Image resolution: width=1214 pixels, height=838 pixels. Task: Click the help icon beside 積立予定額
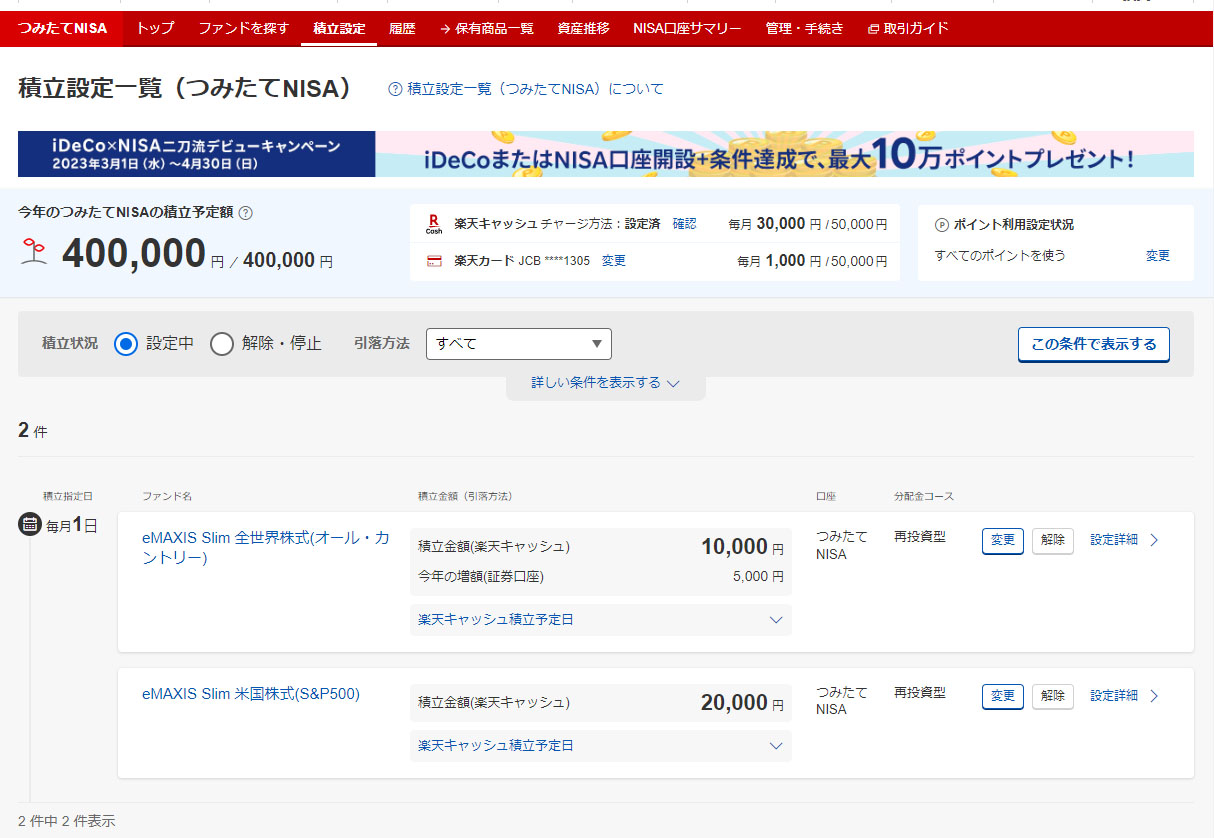coord(246,212)
